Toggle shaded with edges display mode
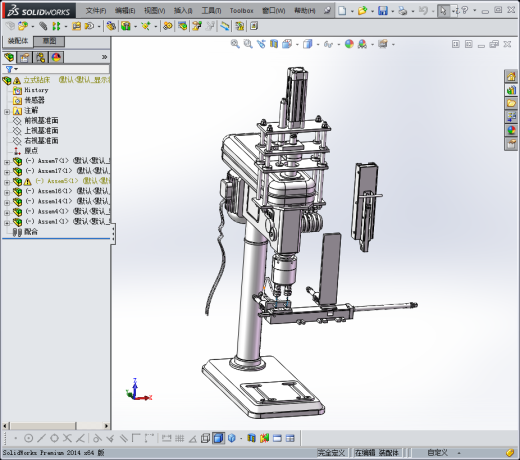 (218, 438)
